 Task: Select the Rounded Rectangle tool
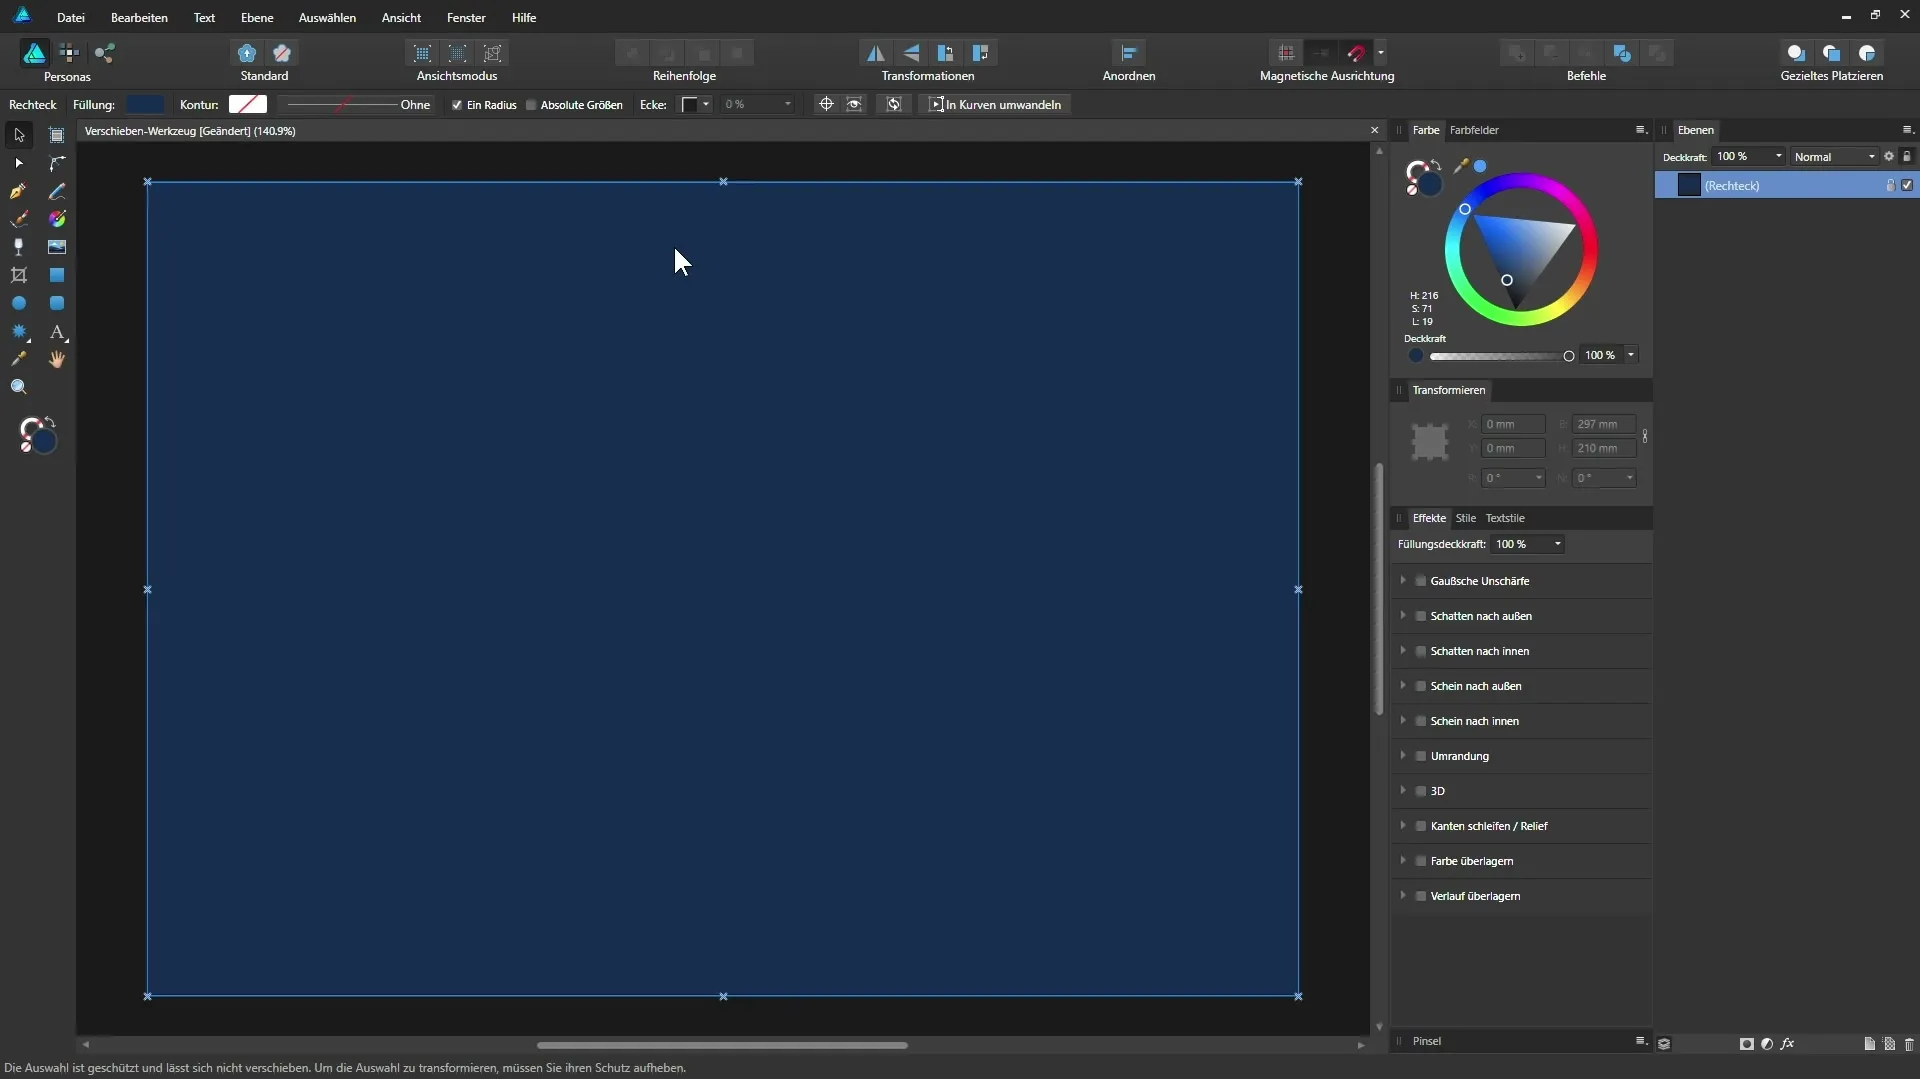pos(57,303)
